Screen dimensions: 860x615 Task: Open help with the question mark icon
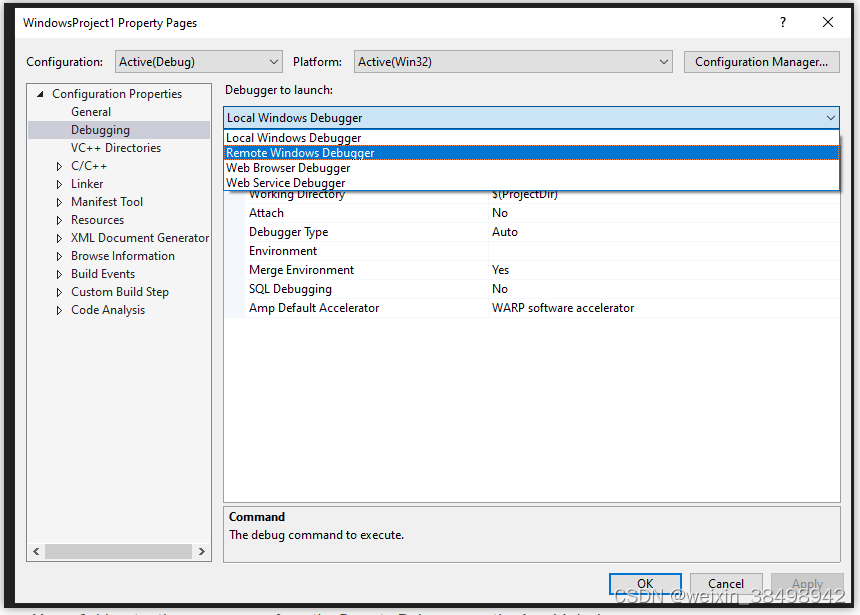click(783, 22)
